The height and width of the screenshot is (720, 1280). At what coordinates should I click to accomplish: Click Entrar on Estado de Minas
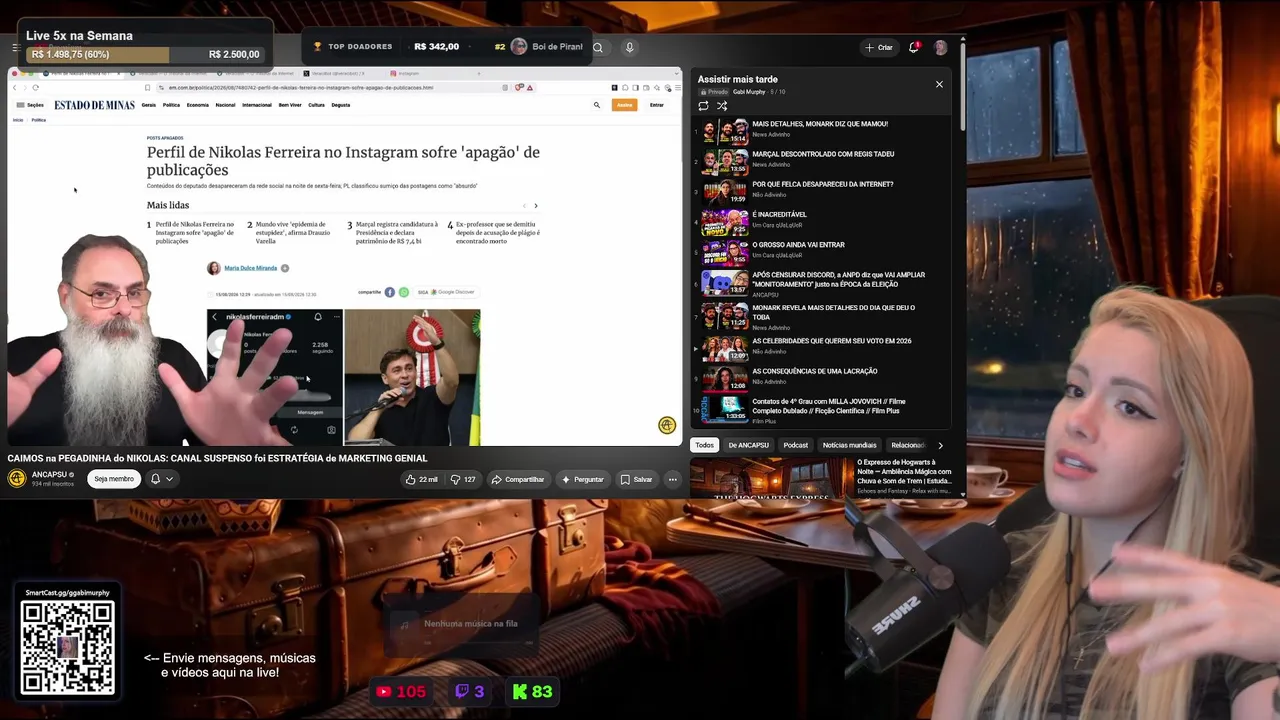pos(656,105)
